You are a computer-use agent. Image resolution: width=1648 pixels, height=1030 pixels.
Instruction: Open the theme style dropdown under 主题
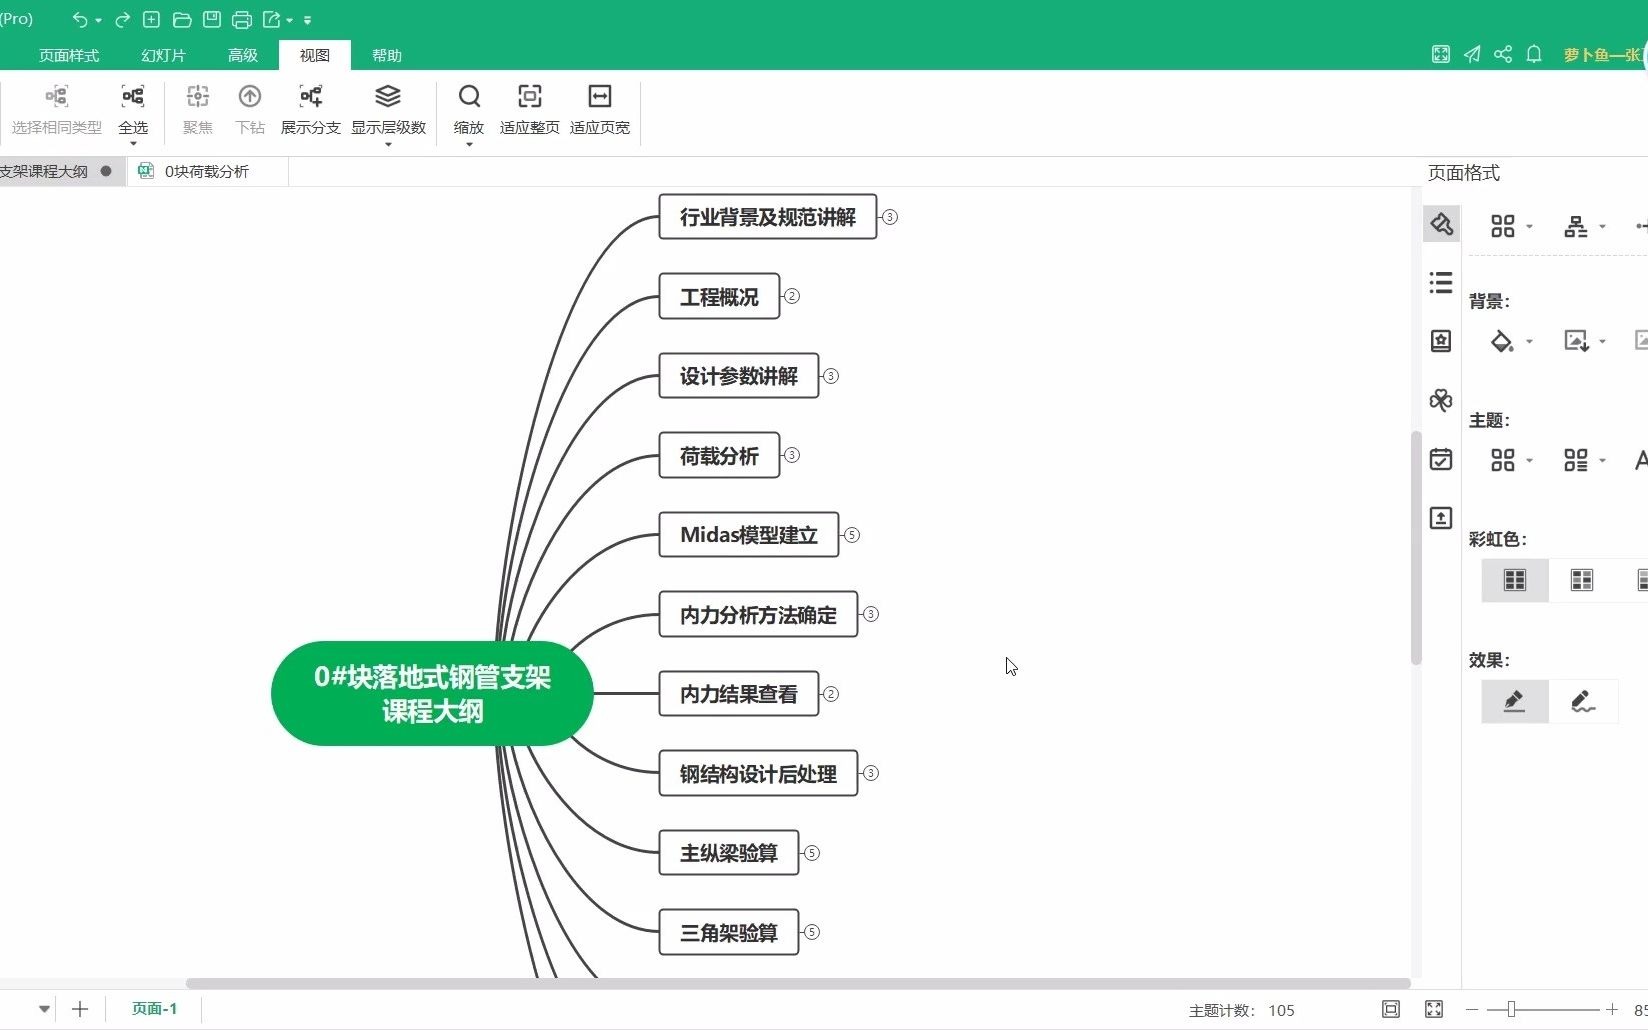tap(1511, 460)
